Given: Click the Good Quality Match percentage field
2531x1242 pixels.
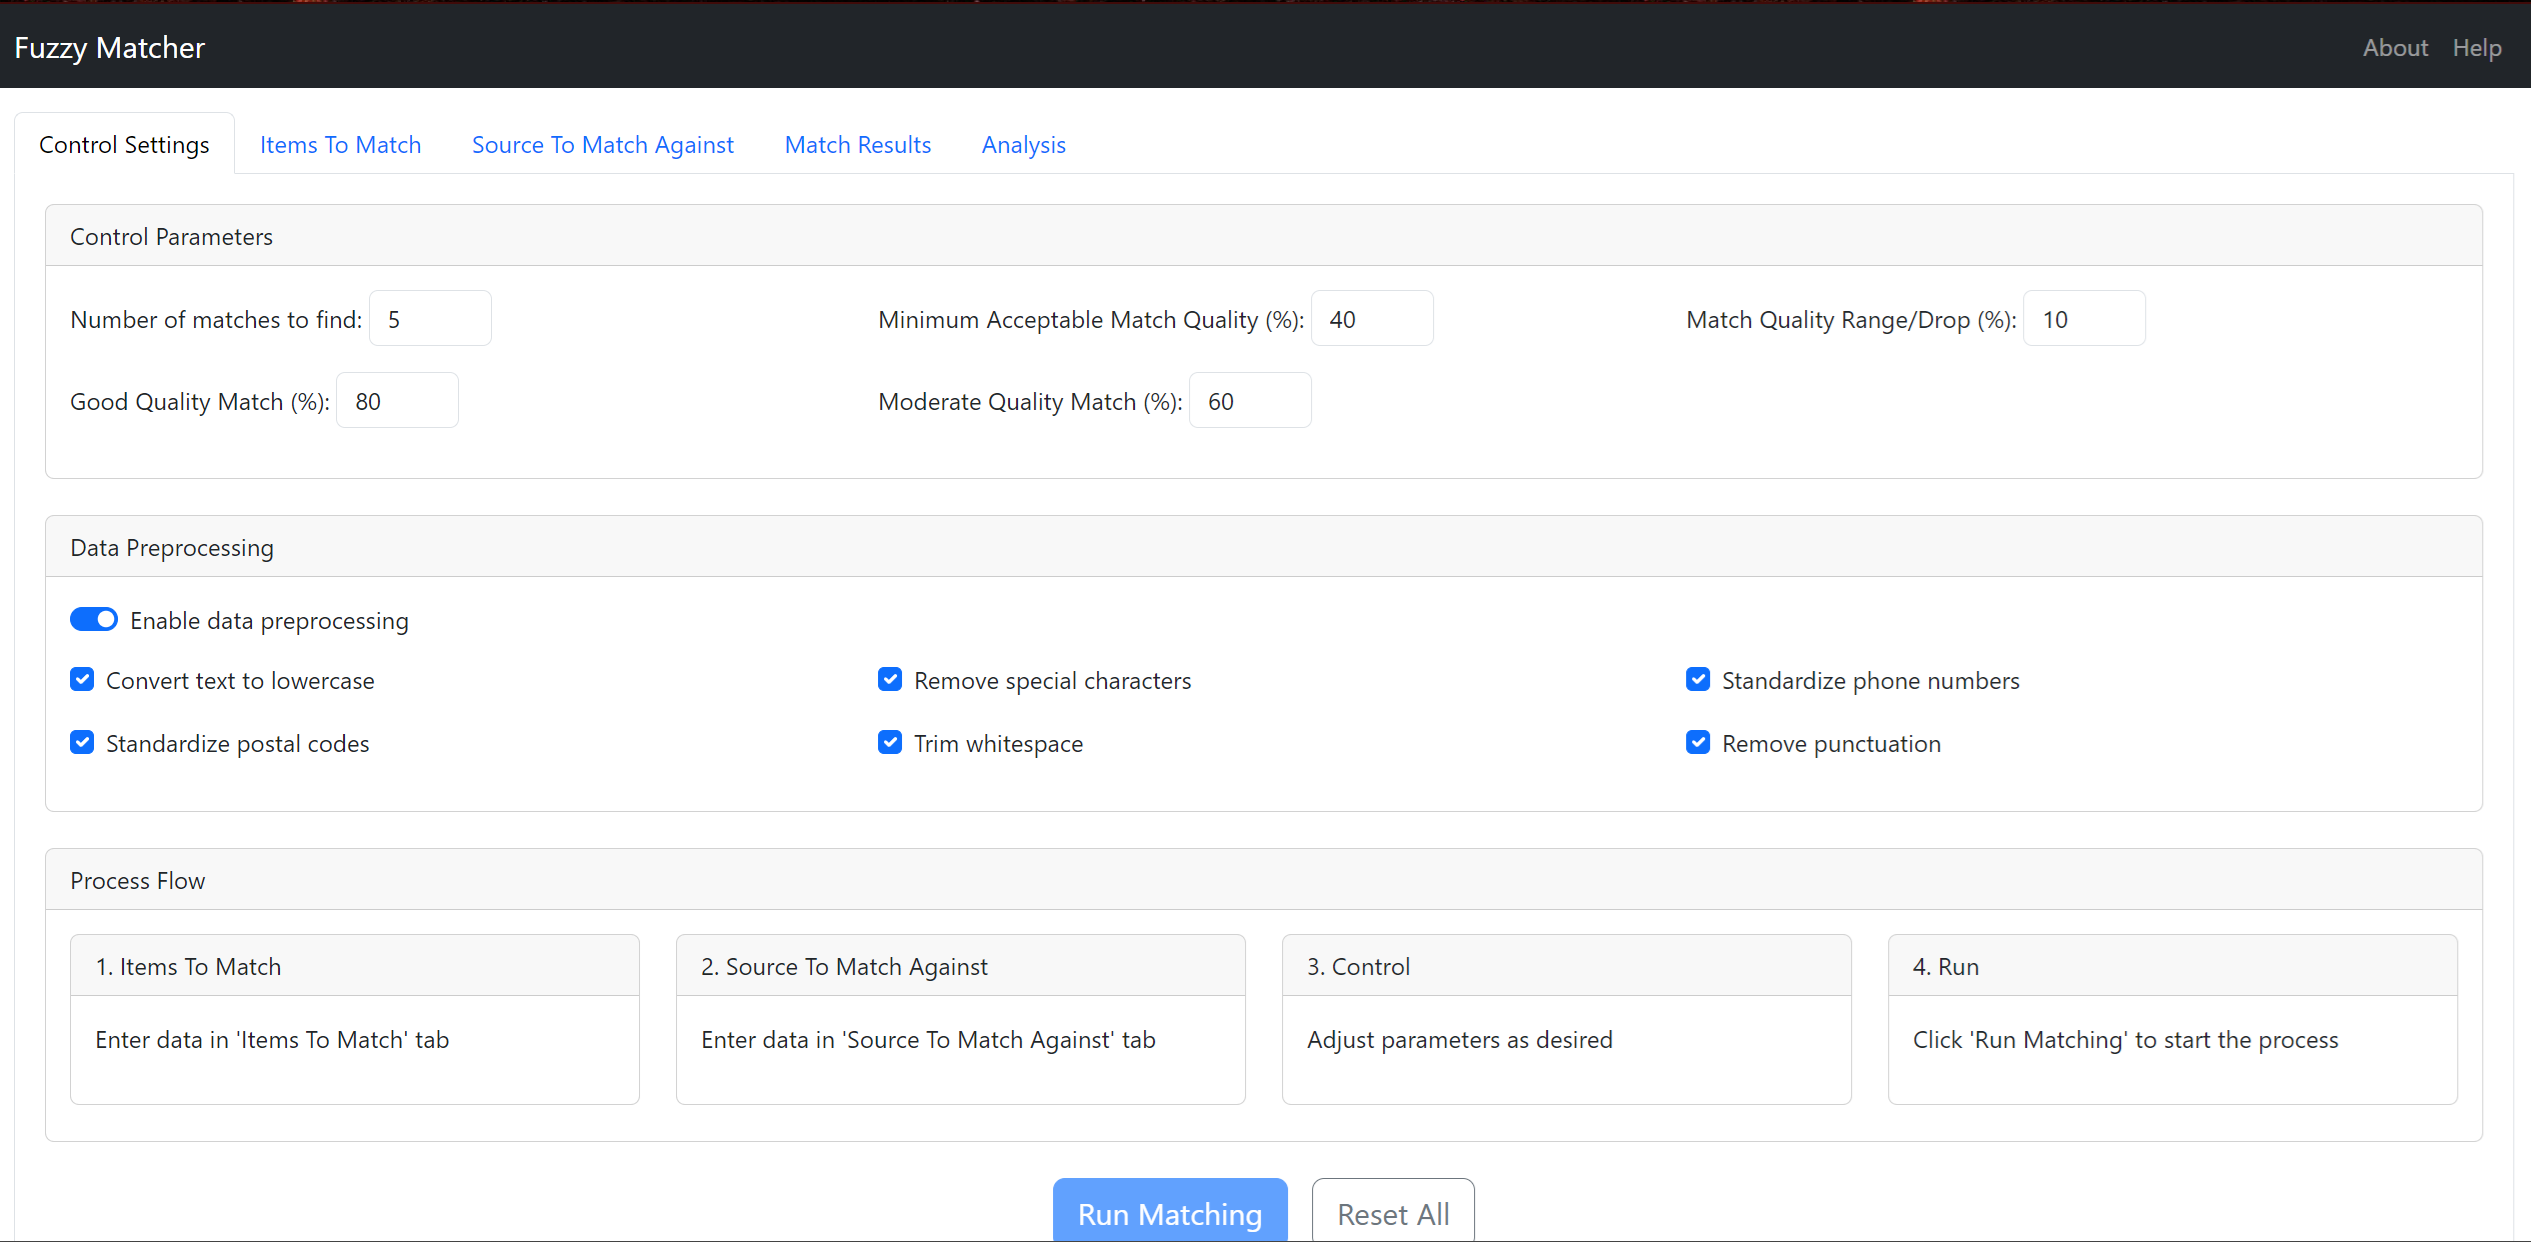Looking at the screenshot, I should tap(396, 400).
